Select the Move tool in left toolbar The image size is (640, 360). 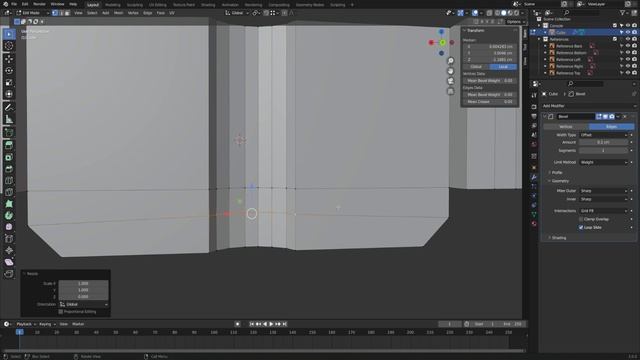[x=9, y=59]
